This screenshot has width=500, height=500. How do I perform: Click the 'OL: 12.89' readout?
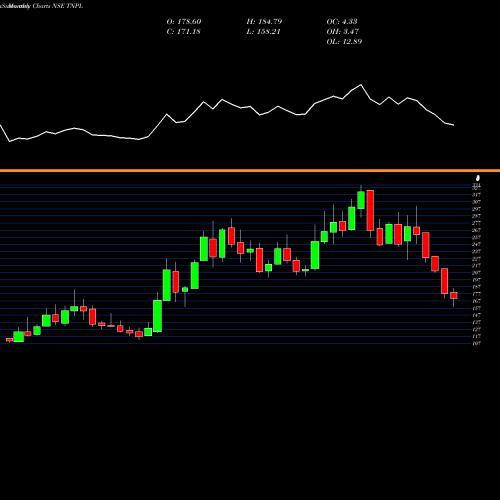point(344,42)
